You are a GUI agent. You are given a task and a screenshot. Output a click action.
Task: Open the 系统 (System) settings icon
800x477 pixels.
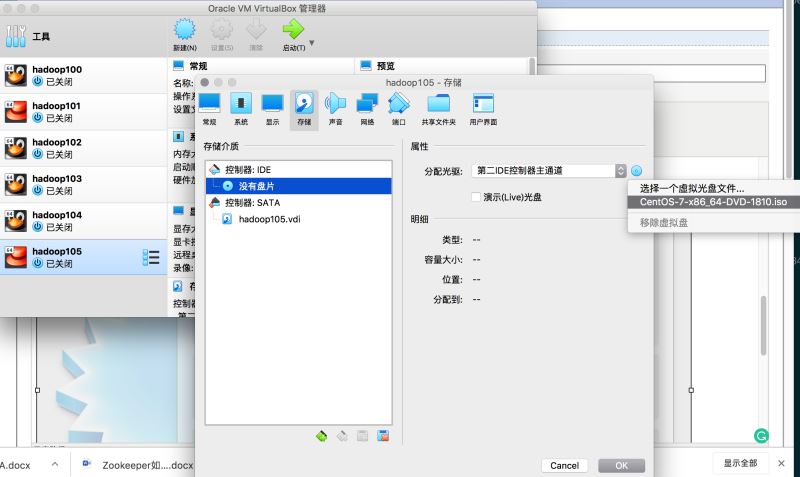click(x=241, y=105)
